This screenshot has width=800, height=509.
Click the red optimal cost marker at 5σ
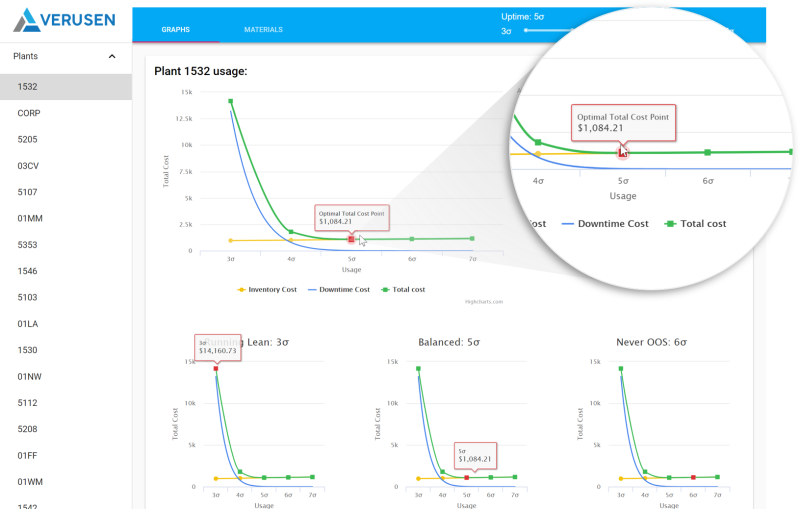[x=351, y=239]
